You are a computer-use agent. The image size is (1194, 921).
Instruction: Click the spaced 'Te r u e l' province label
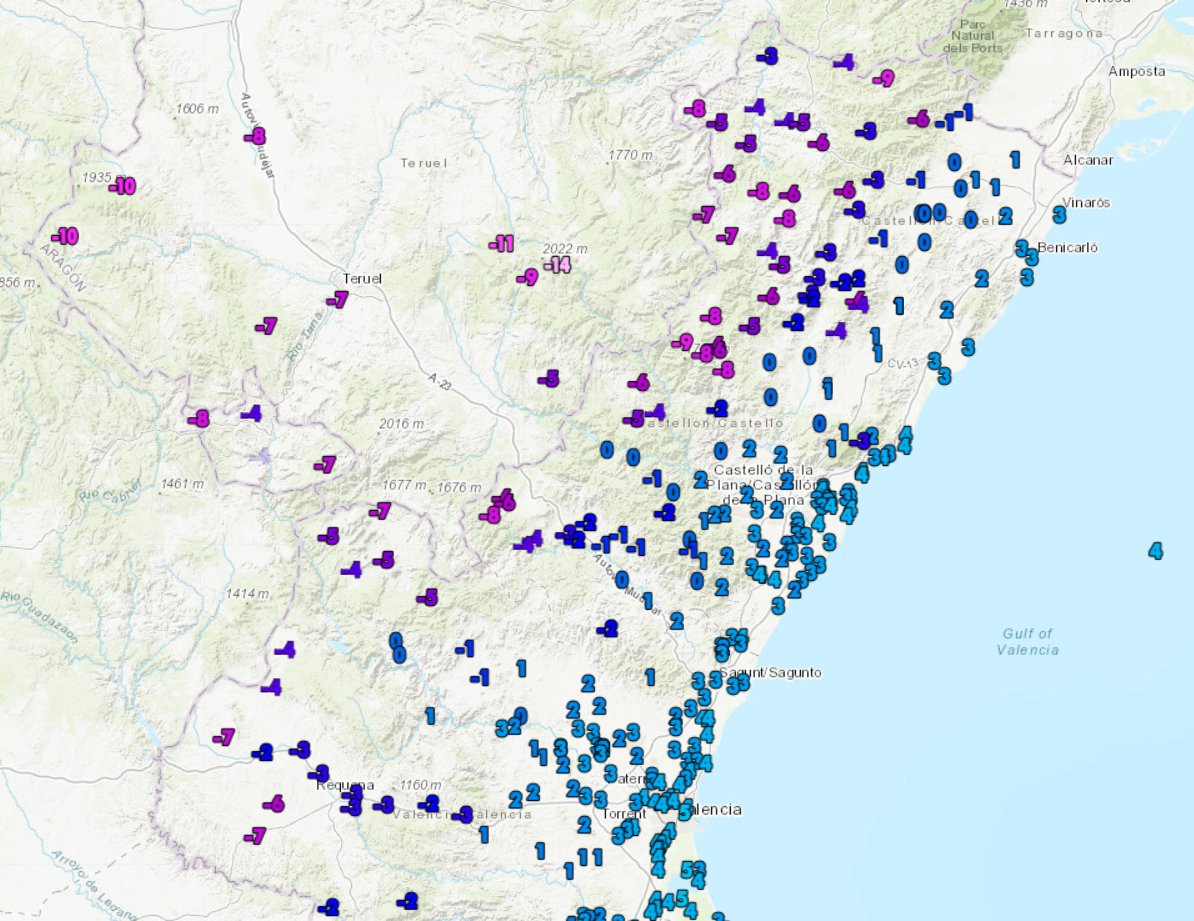[x=424, y=163]
